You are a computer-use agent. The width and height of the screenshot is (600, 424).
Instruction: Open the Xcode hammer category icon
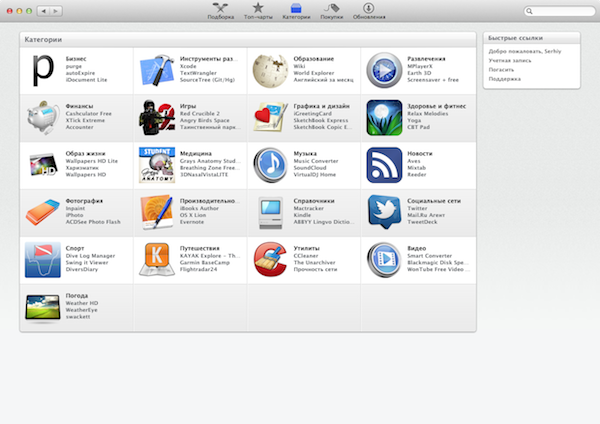(x=157, y=70)
